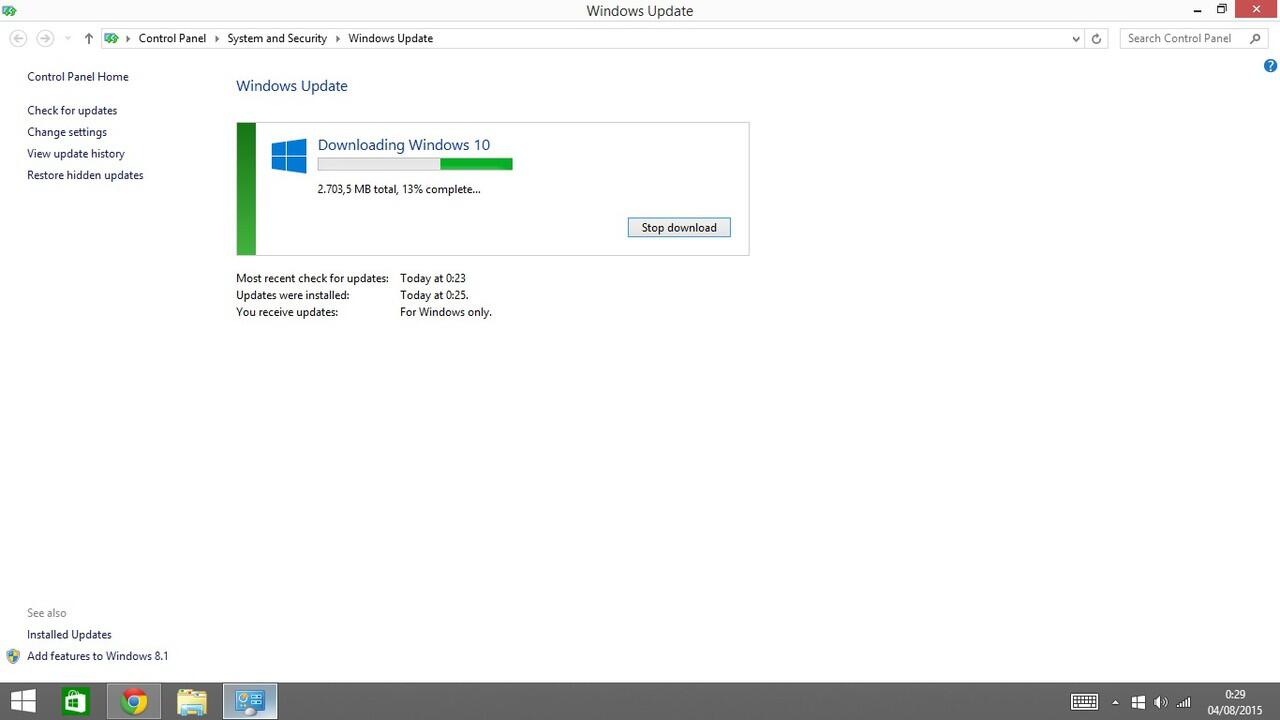This screenshot has width=1280, height=720.
Task: Select System and Security breadcrumb
Action: 277,38
